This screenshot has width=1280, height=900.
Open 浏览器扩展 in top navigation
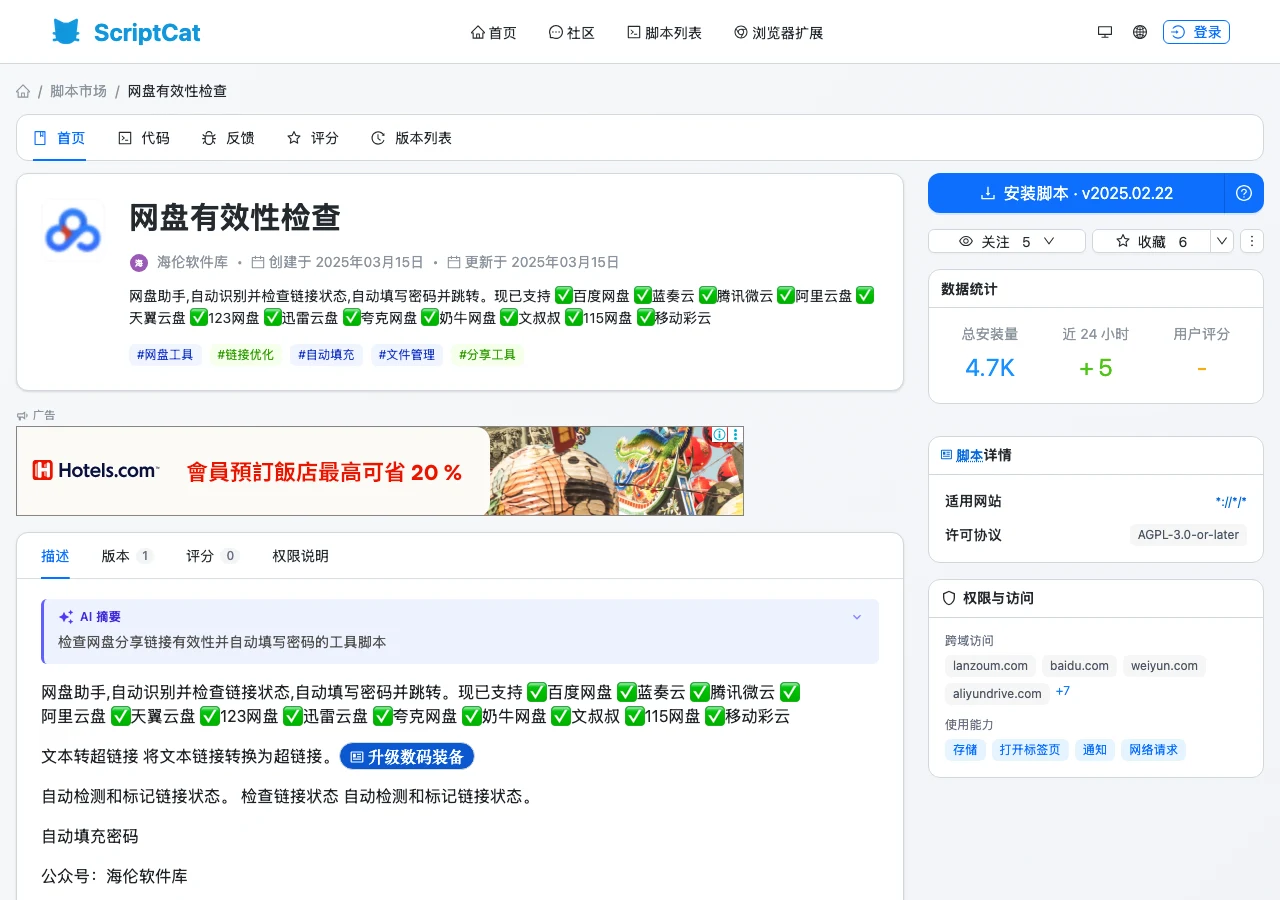[x=779, y=33]
